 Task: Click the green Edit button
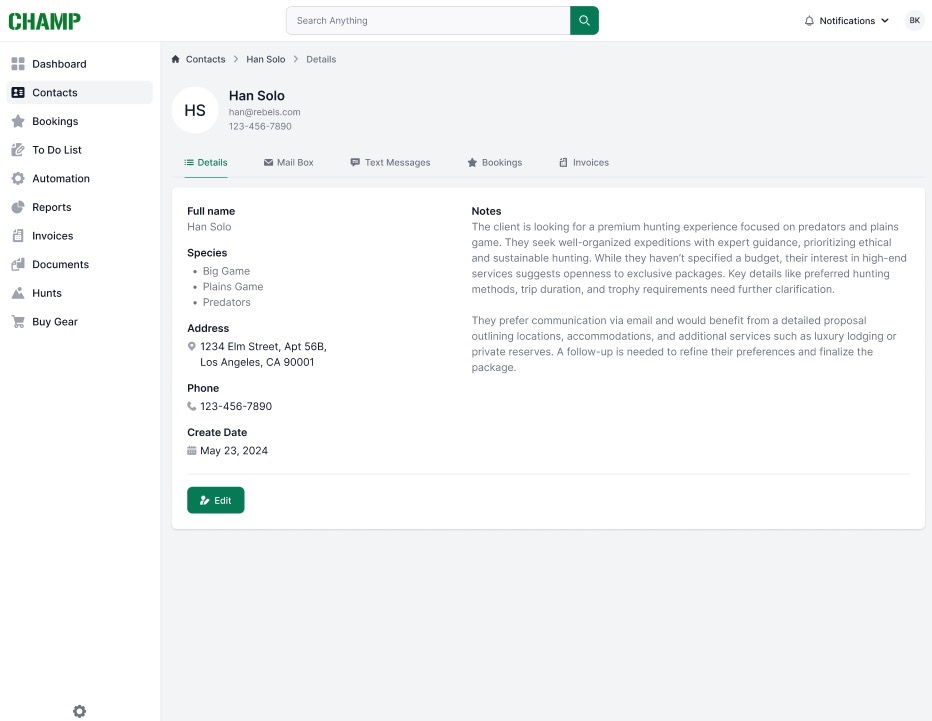click(x=215, y=500)
